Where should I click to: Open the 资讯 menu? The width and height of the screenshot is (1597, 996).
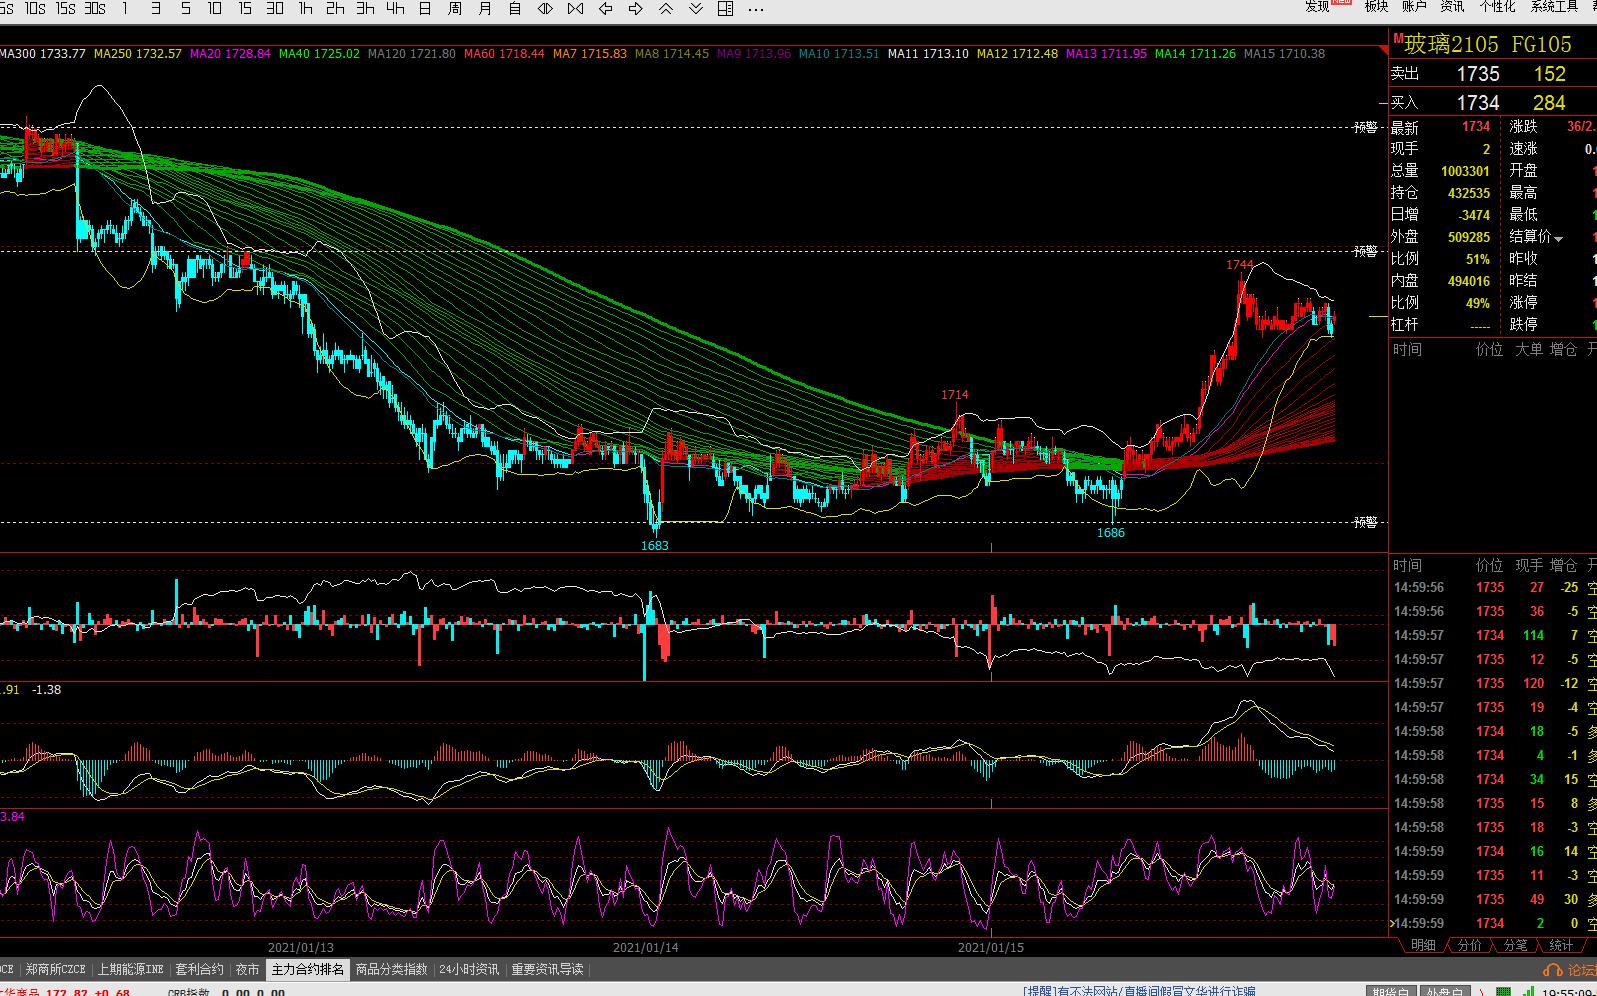(x=1452, y=6)
